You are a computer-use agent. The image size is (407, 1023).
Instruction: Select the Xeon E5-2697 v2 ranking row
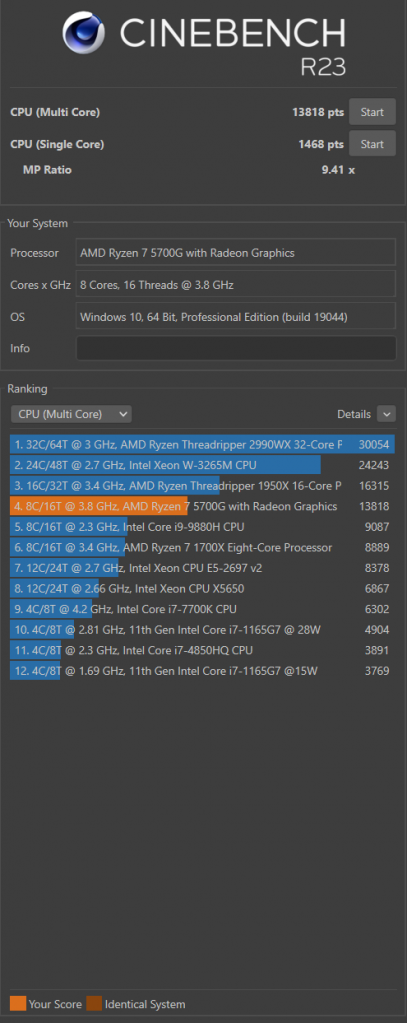coord(202,568)
